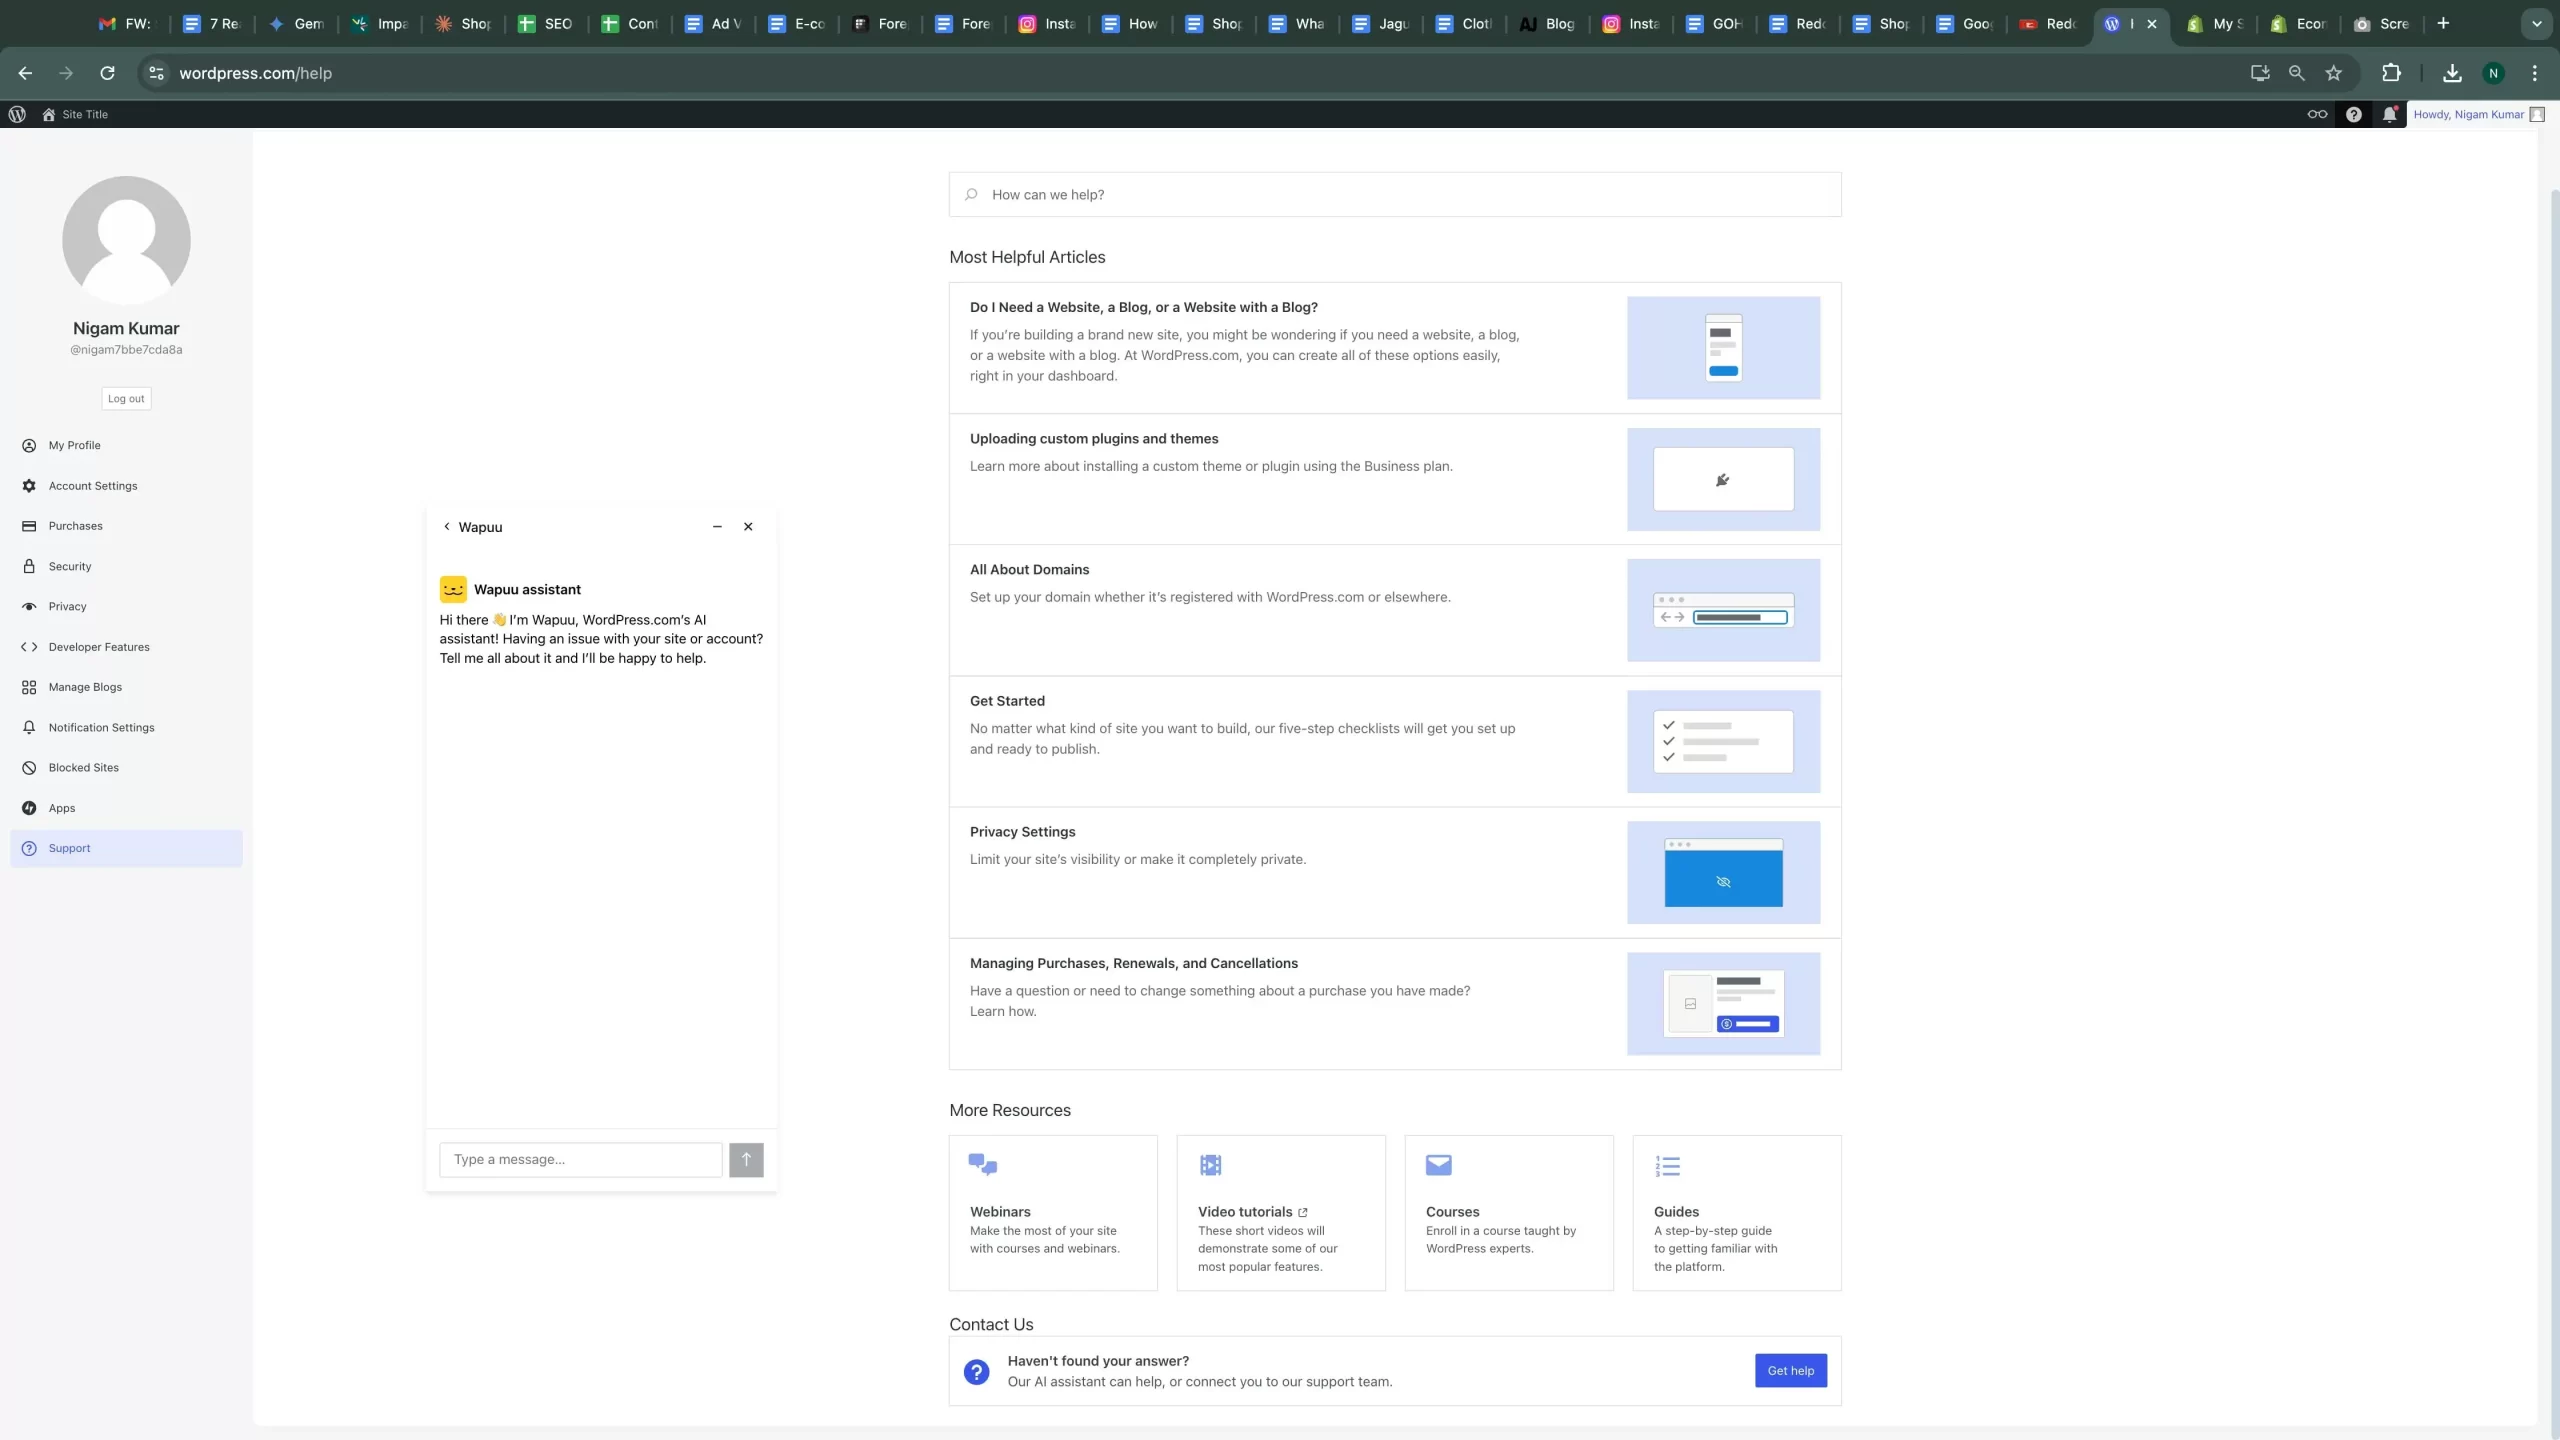The image size is (2560, 1440).
Task: Select My Profile in the sidebar
Action: pos(126,445)
